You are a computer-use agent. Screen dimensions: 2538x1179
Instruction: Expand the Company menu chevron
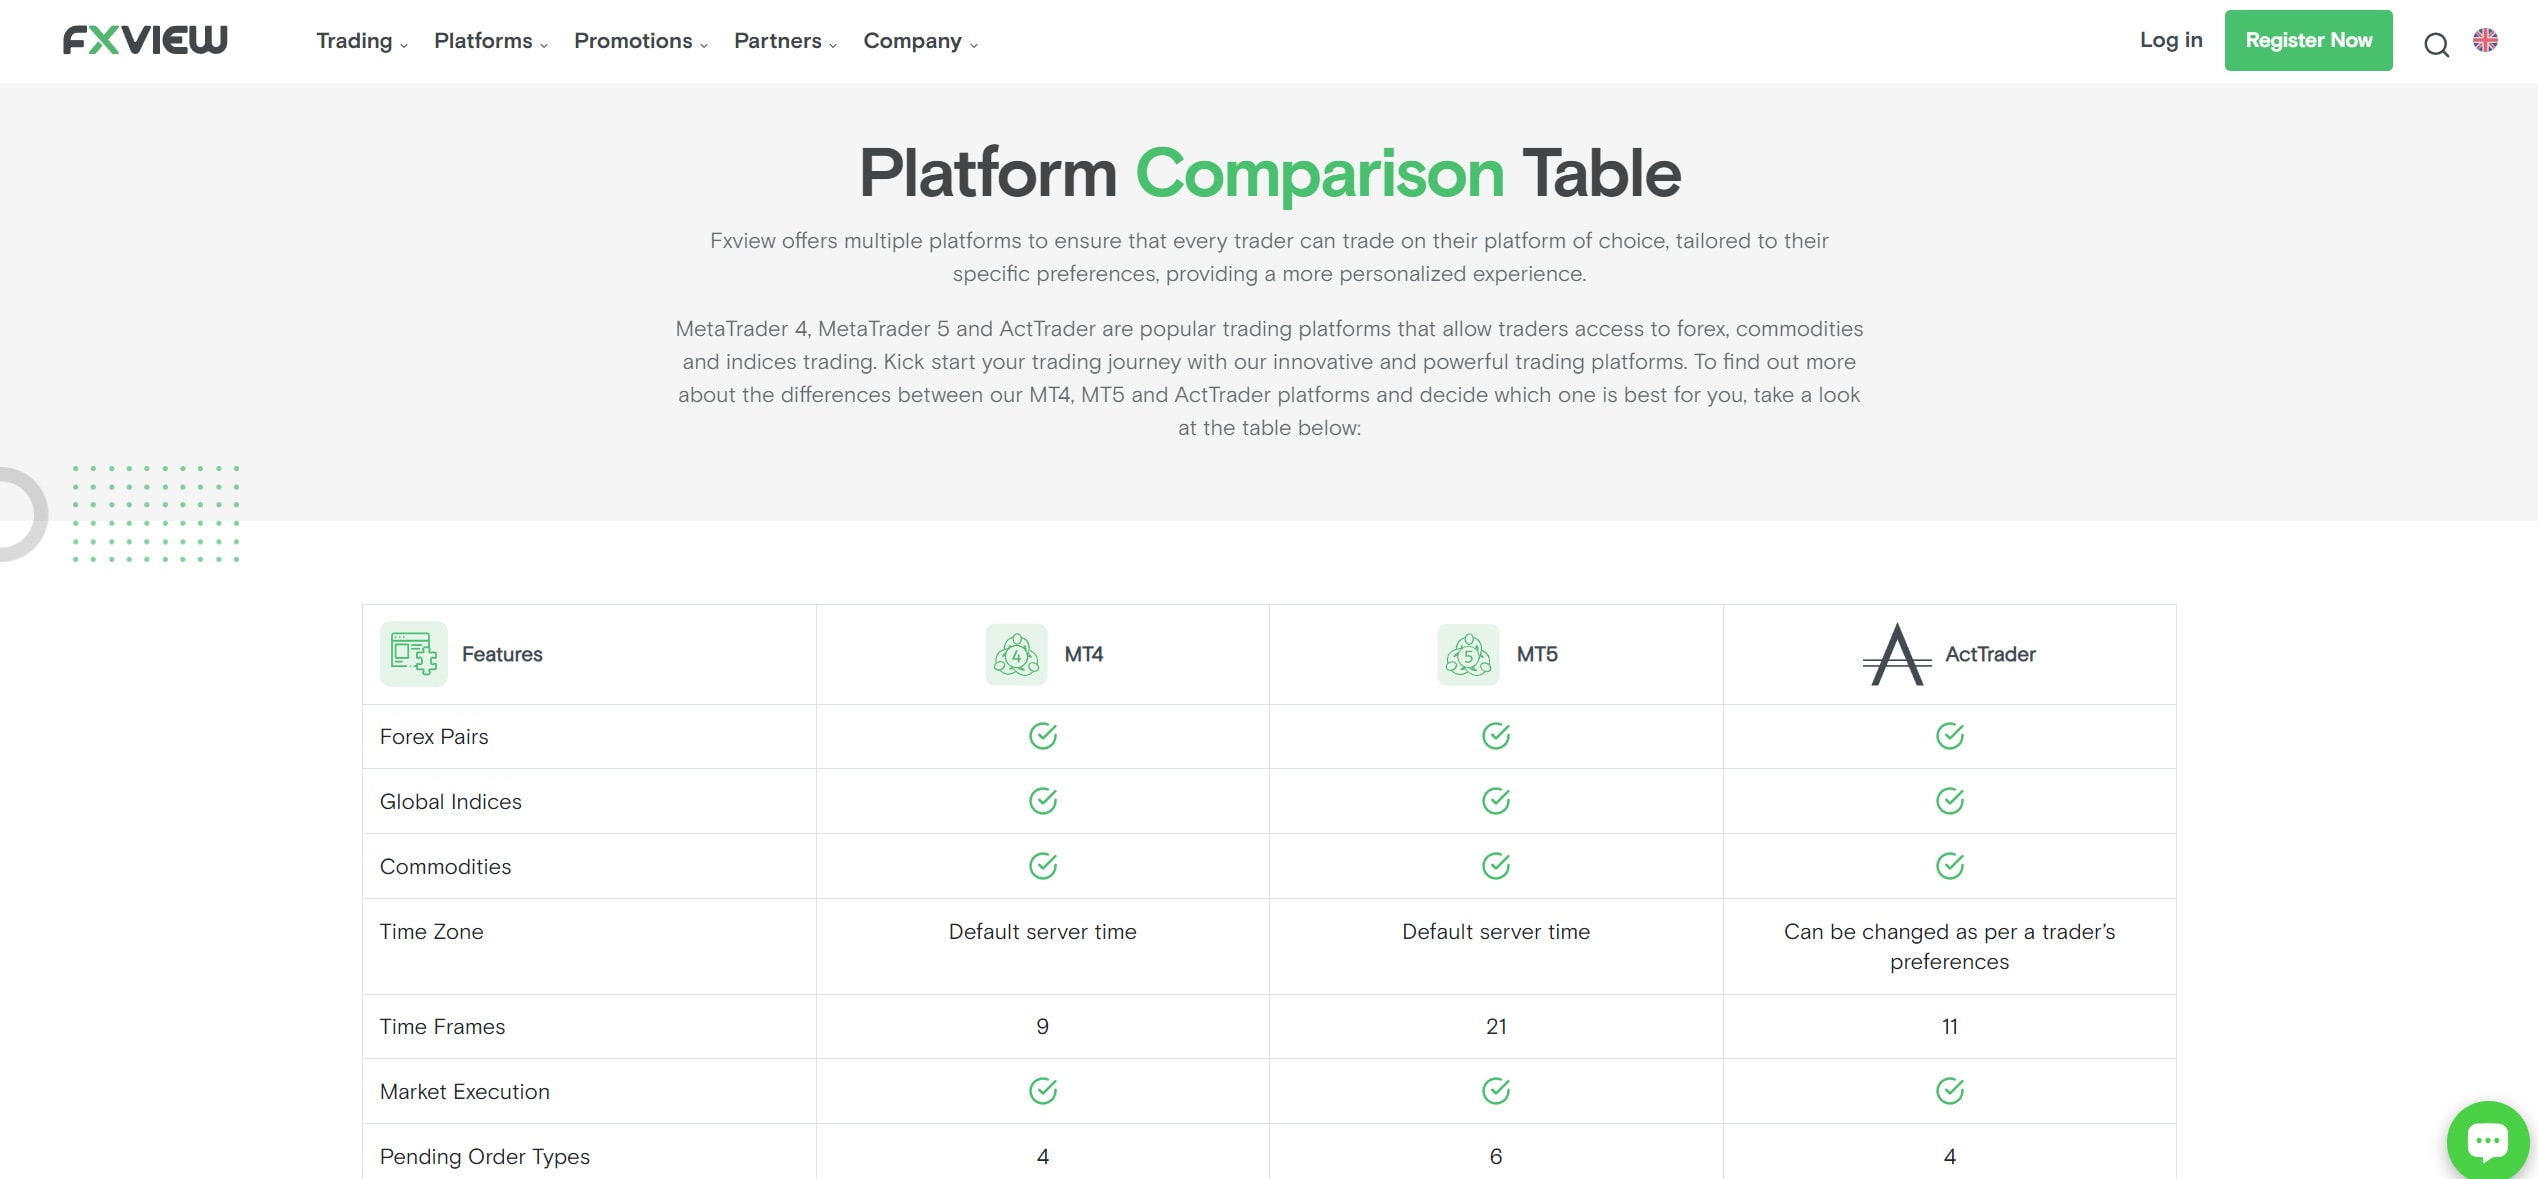point(974,45)
